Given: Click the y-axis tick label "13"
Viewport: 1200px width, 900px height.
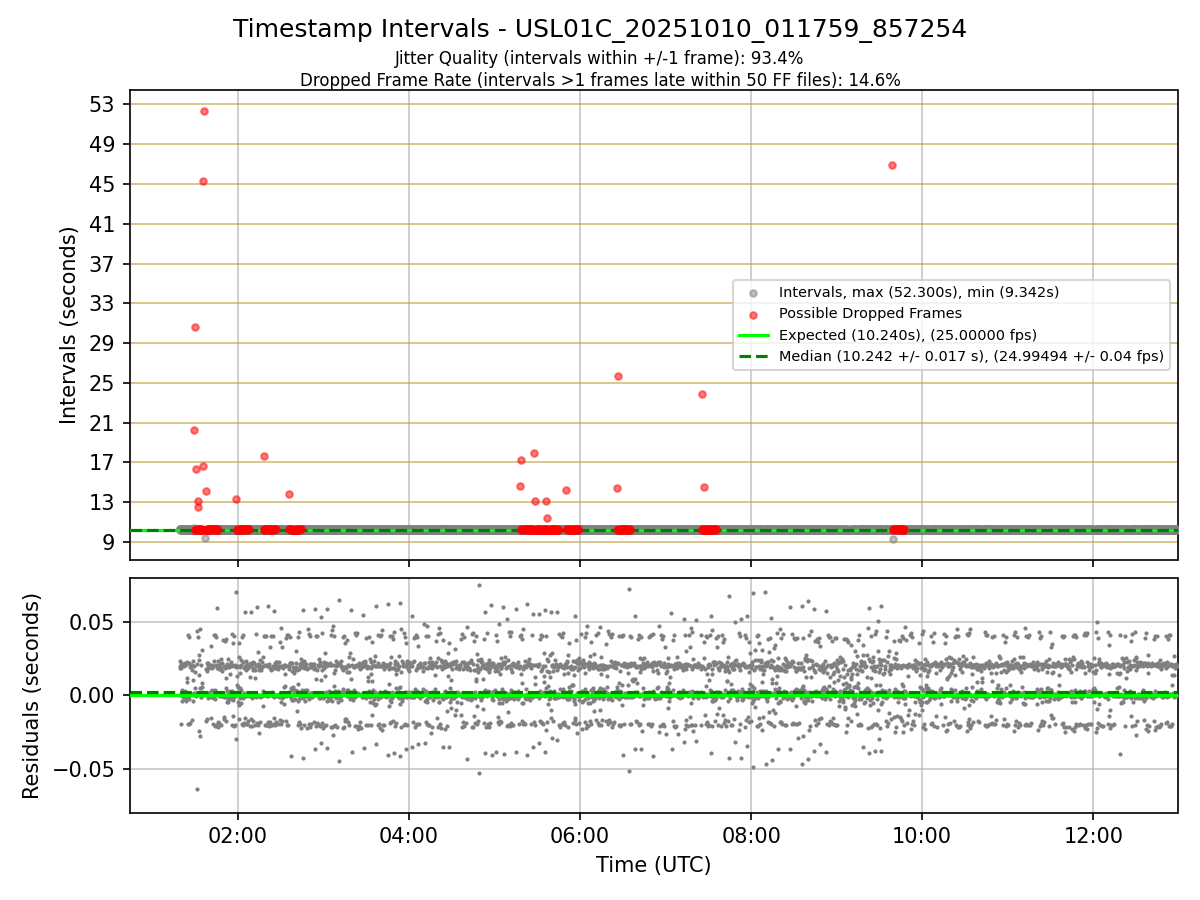Looking at the screenshot, I should [104, 503].
